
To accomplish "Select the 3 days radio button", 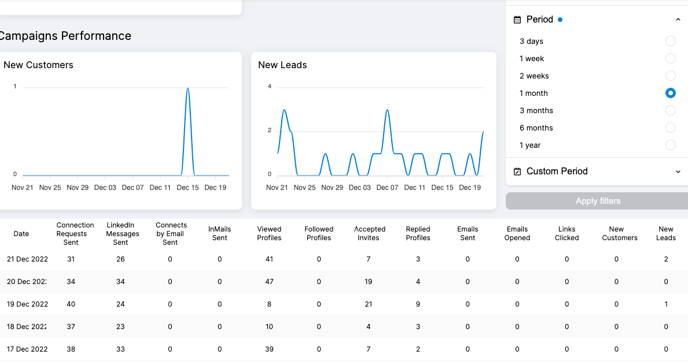I will 670,41.
